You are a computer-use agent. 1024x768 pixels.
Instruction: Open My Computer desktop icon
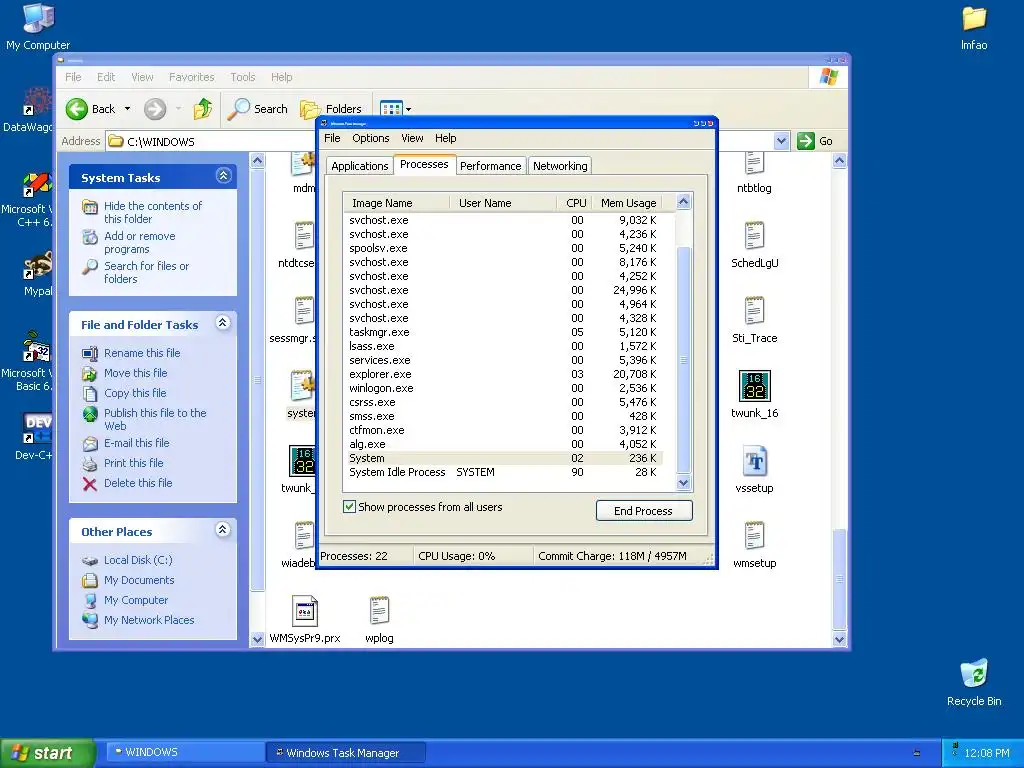coord(38,18)
